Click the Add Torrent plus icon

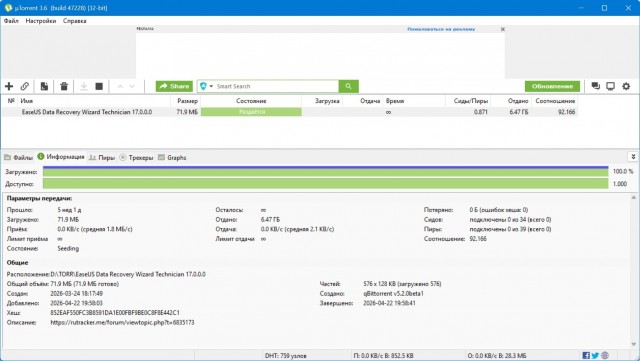click(x=9, y=86)
